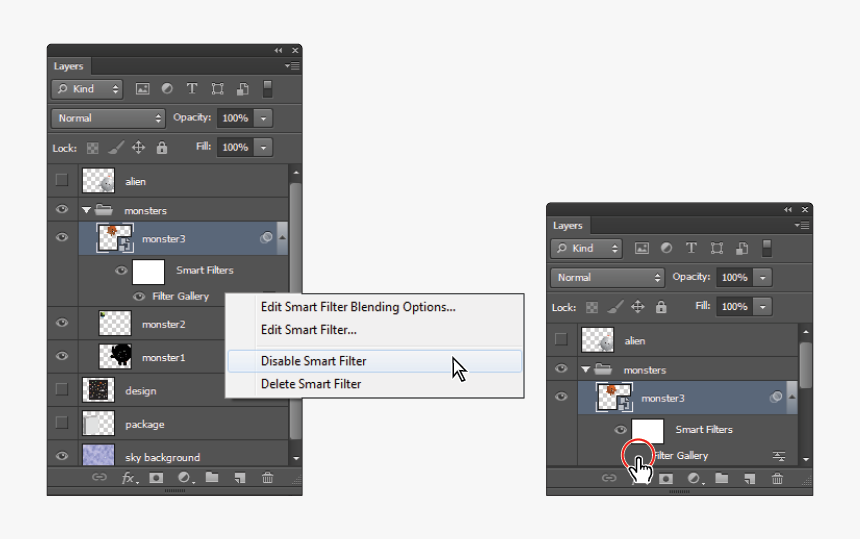
Task: Click the delete layer trash icon in left panel
Action: tap(268, 479)
